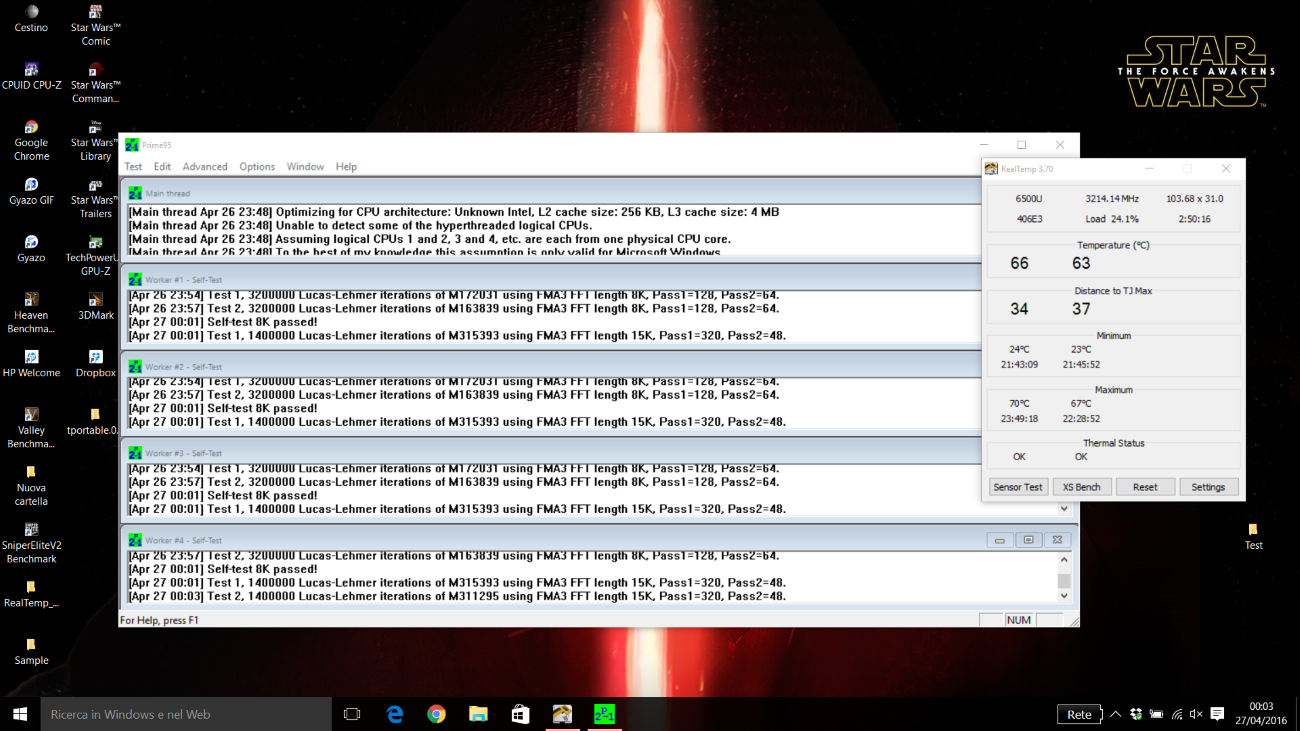Click the Worker #4 scrollbar down arrow
Viewport: 1300px width, 731px height.
tap(1064, 596)
